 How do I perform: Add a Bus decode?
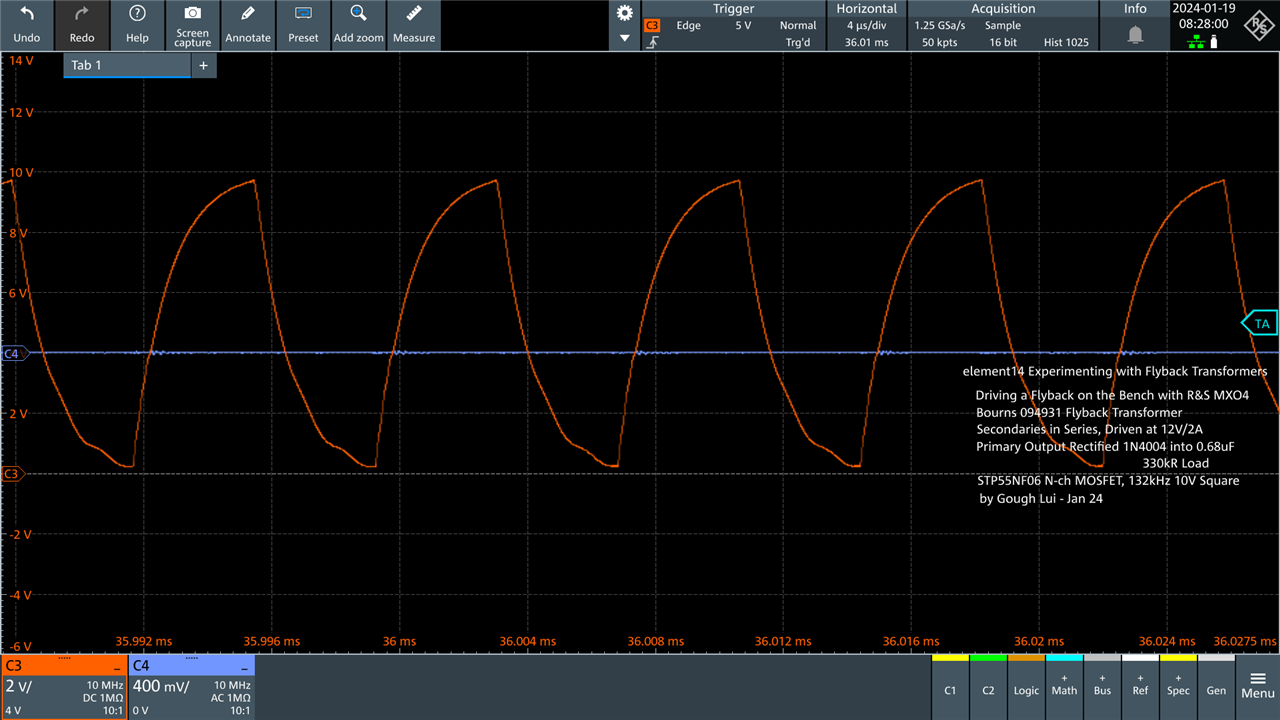point(1102,687)
